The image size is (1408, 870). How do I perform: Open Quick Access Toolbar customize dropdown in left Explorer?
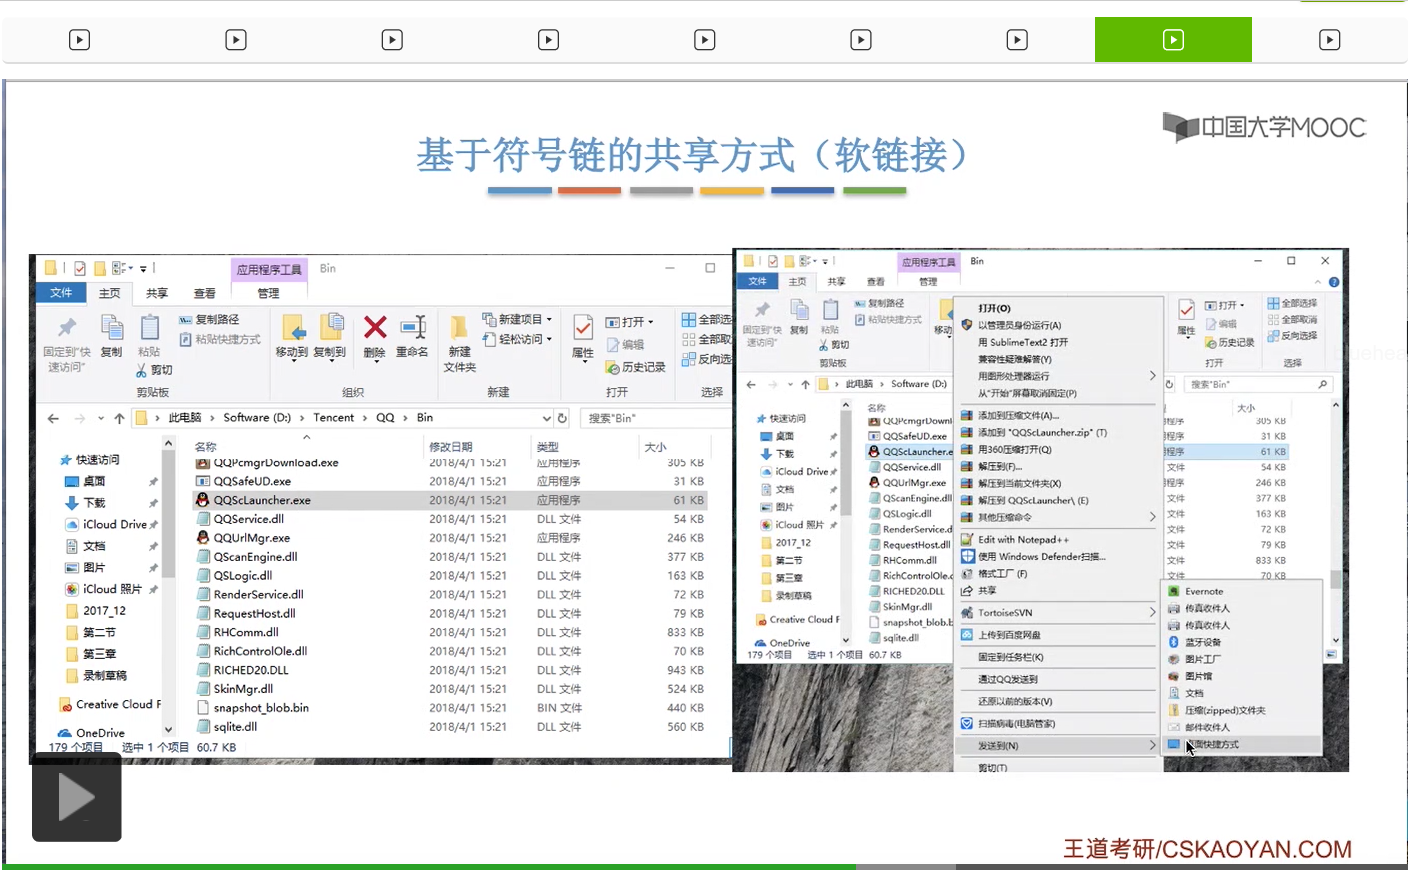[143, 269]
